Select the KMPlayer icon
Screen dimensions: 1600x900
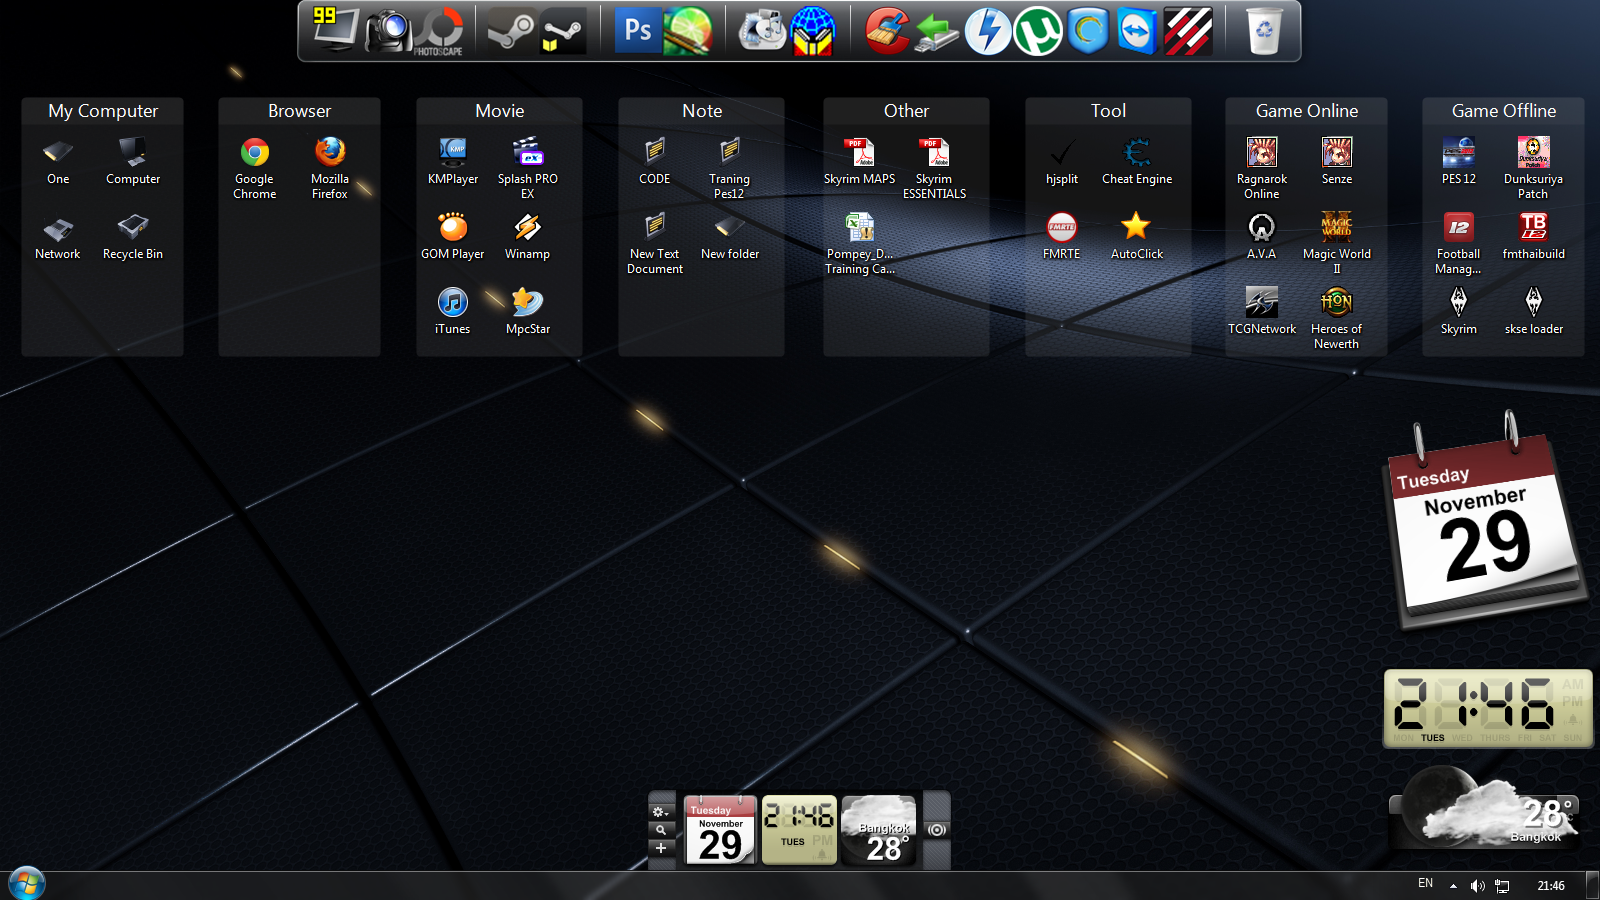tap(453, 161)
